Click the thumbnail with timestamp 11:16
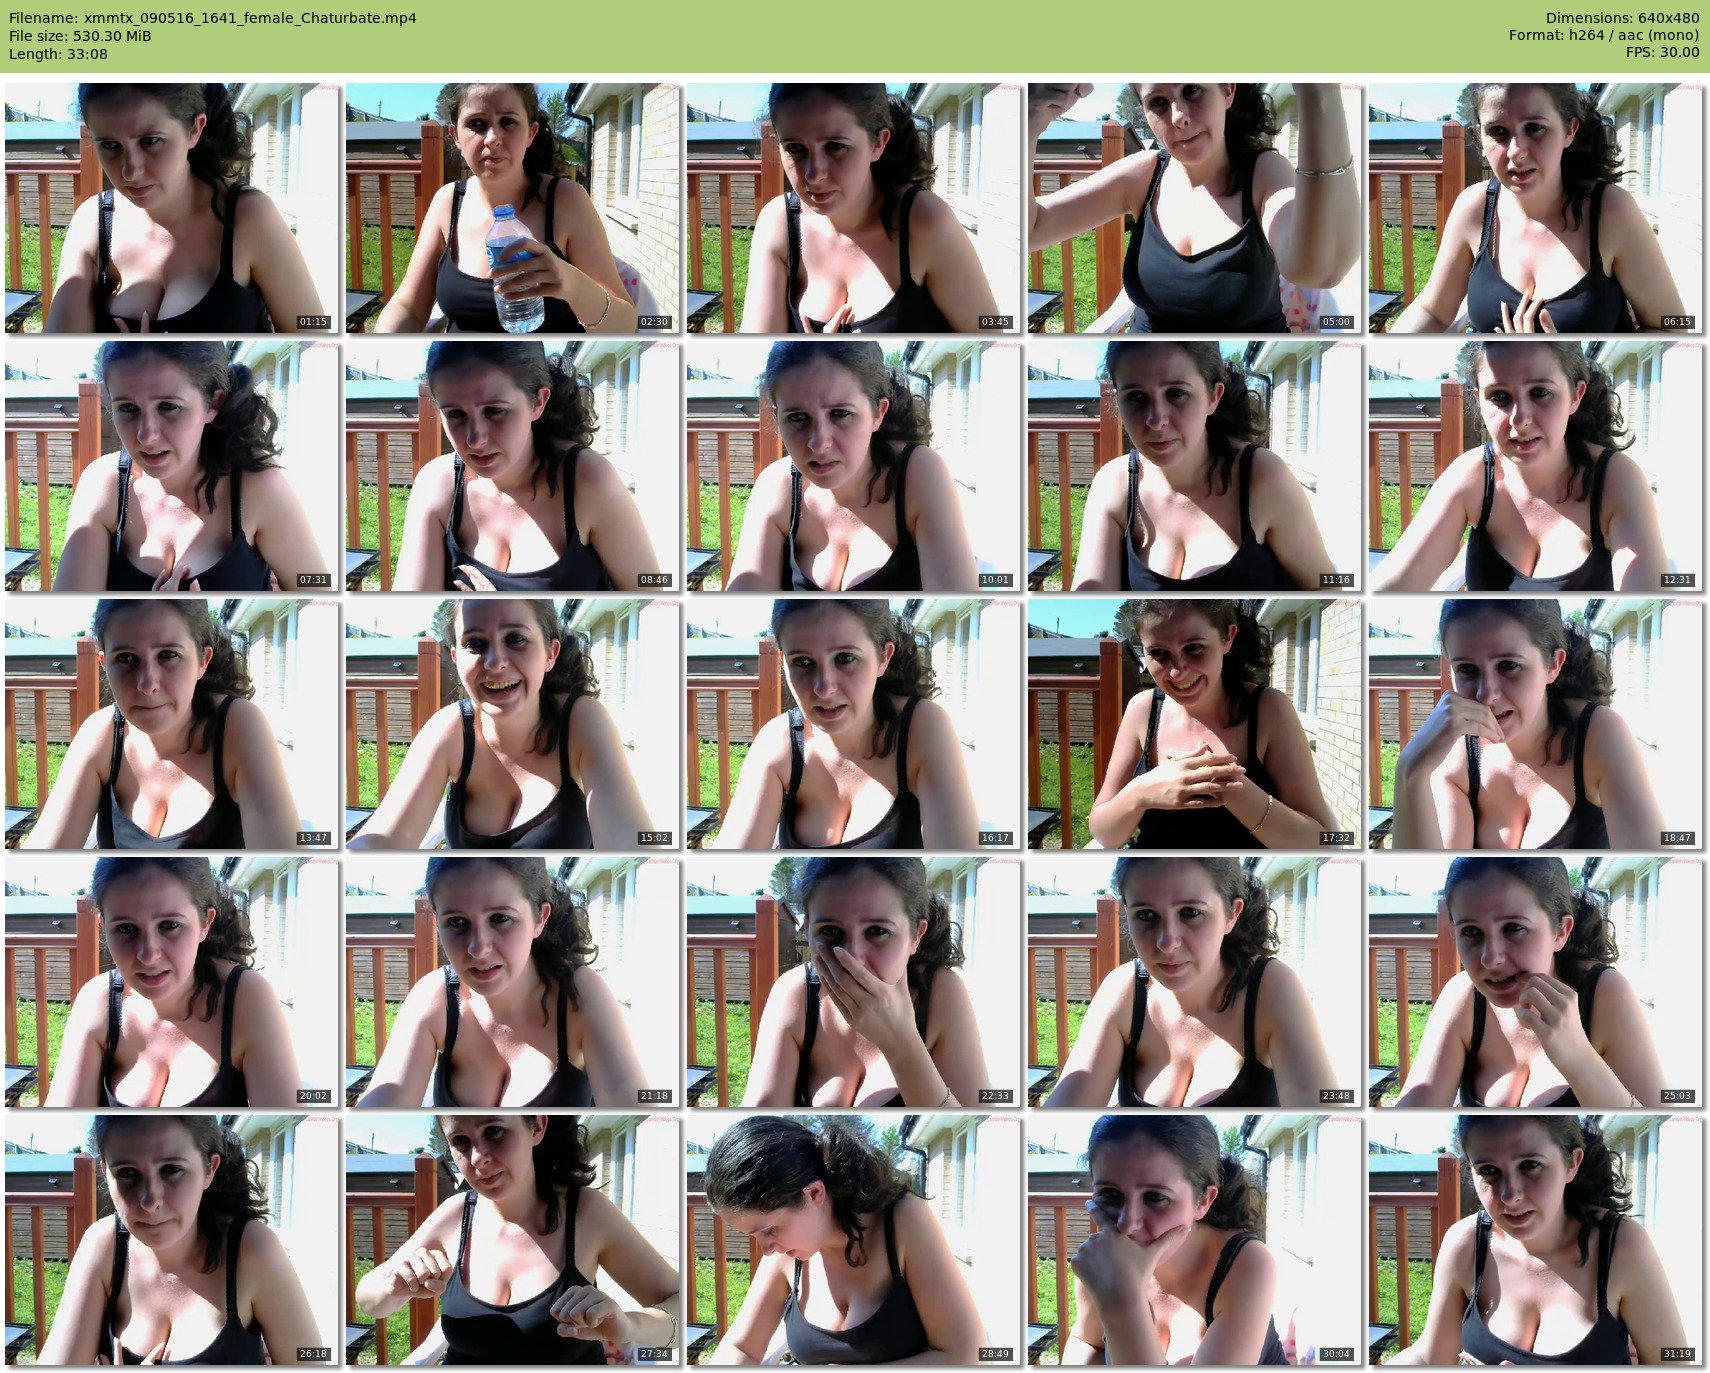Screen dimensions: 1710x1373 (x=1195, y=466)
